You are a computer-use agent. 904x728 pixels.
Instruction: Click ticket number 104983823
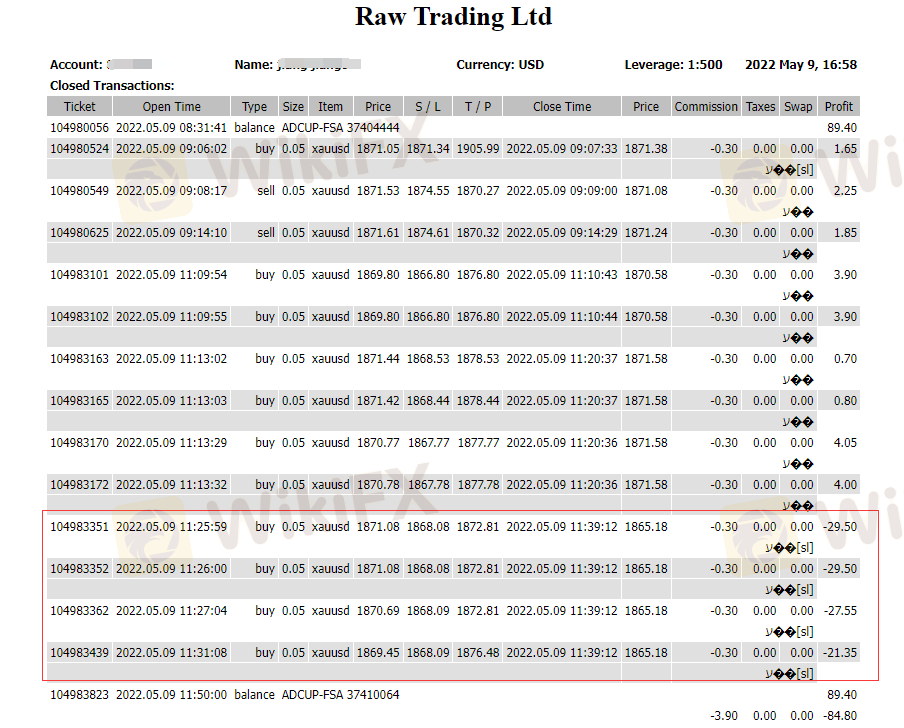click(80, 695)
